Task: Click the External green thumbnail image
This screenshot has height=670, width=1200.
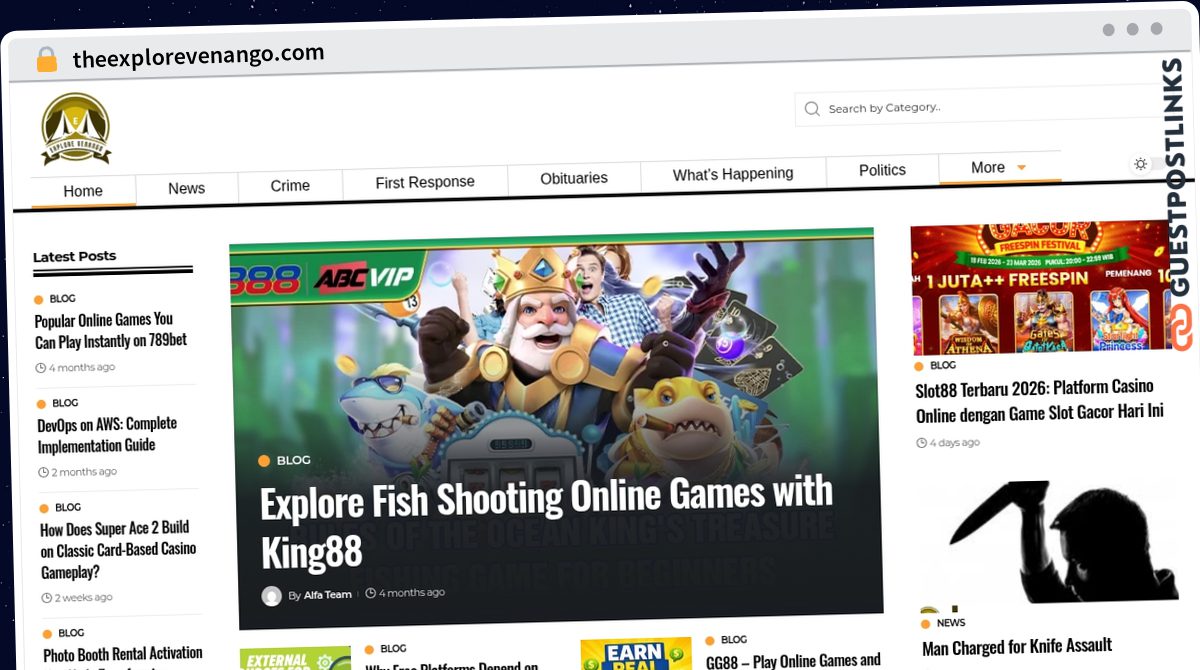Action: coord(295,658)
